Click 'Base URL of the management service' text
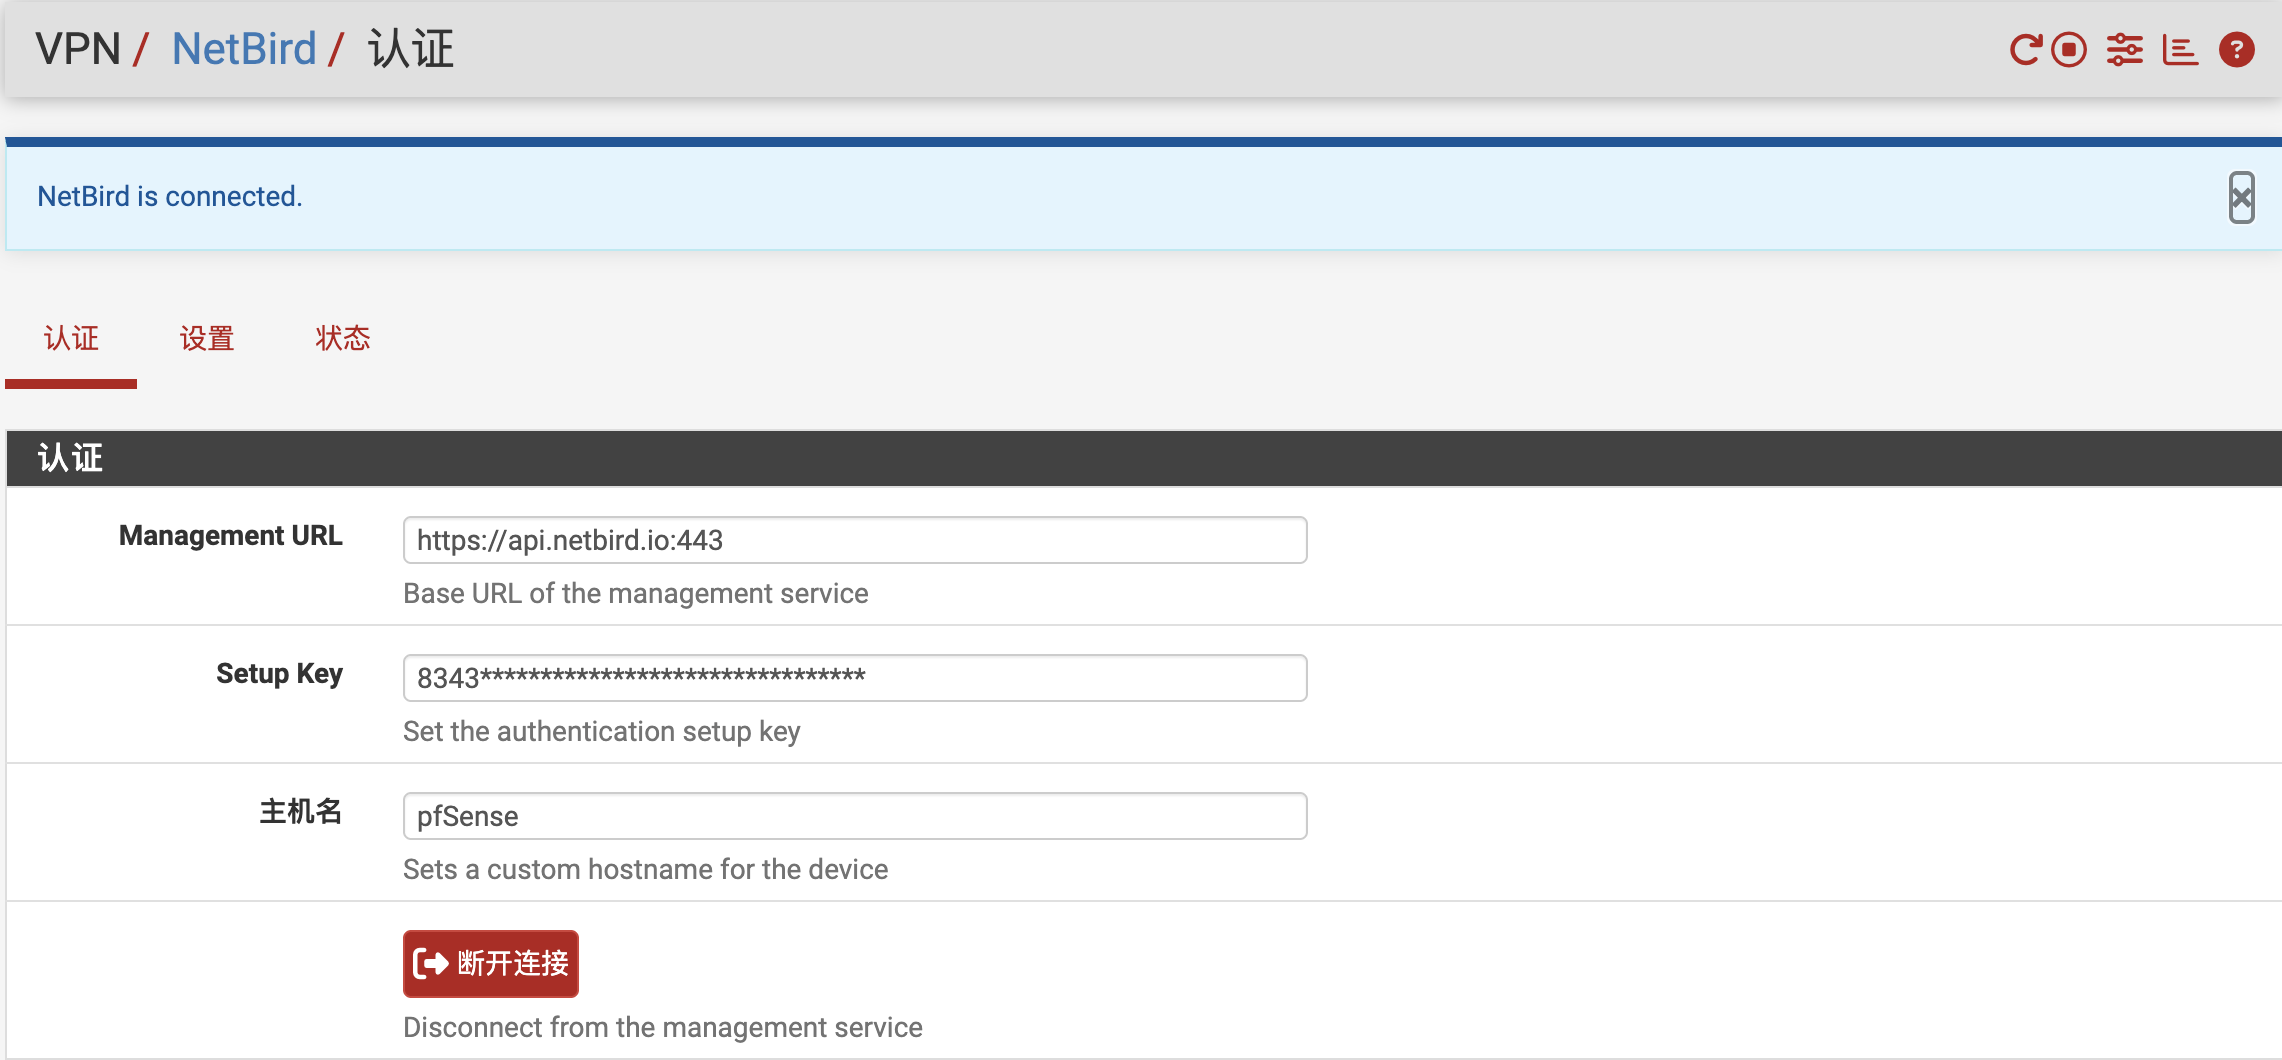The height and width of the screenshot is (1060, 2282). pyautogui.click(x=636, y=593)
